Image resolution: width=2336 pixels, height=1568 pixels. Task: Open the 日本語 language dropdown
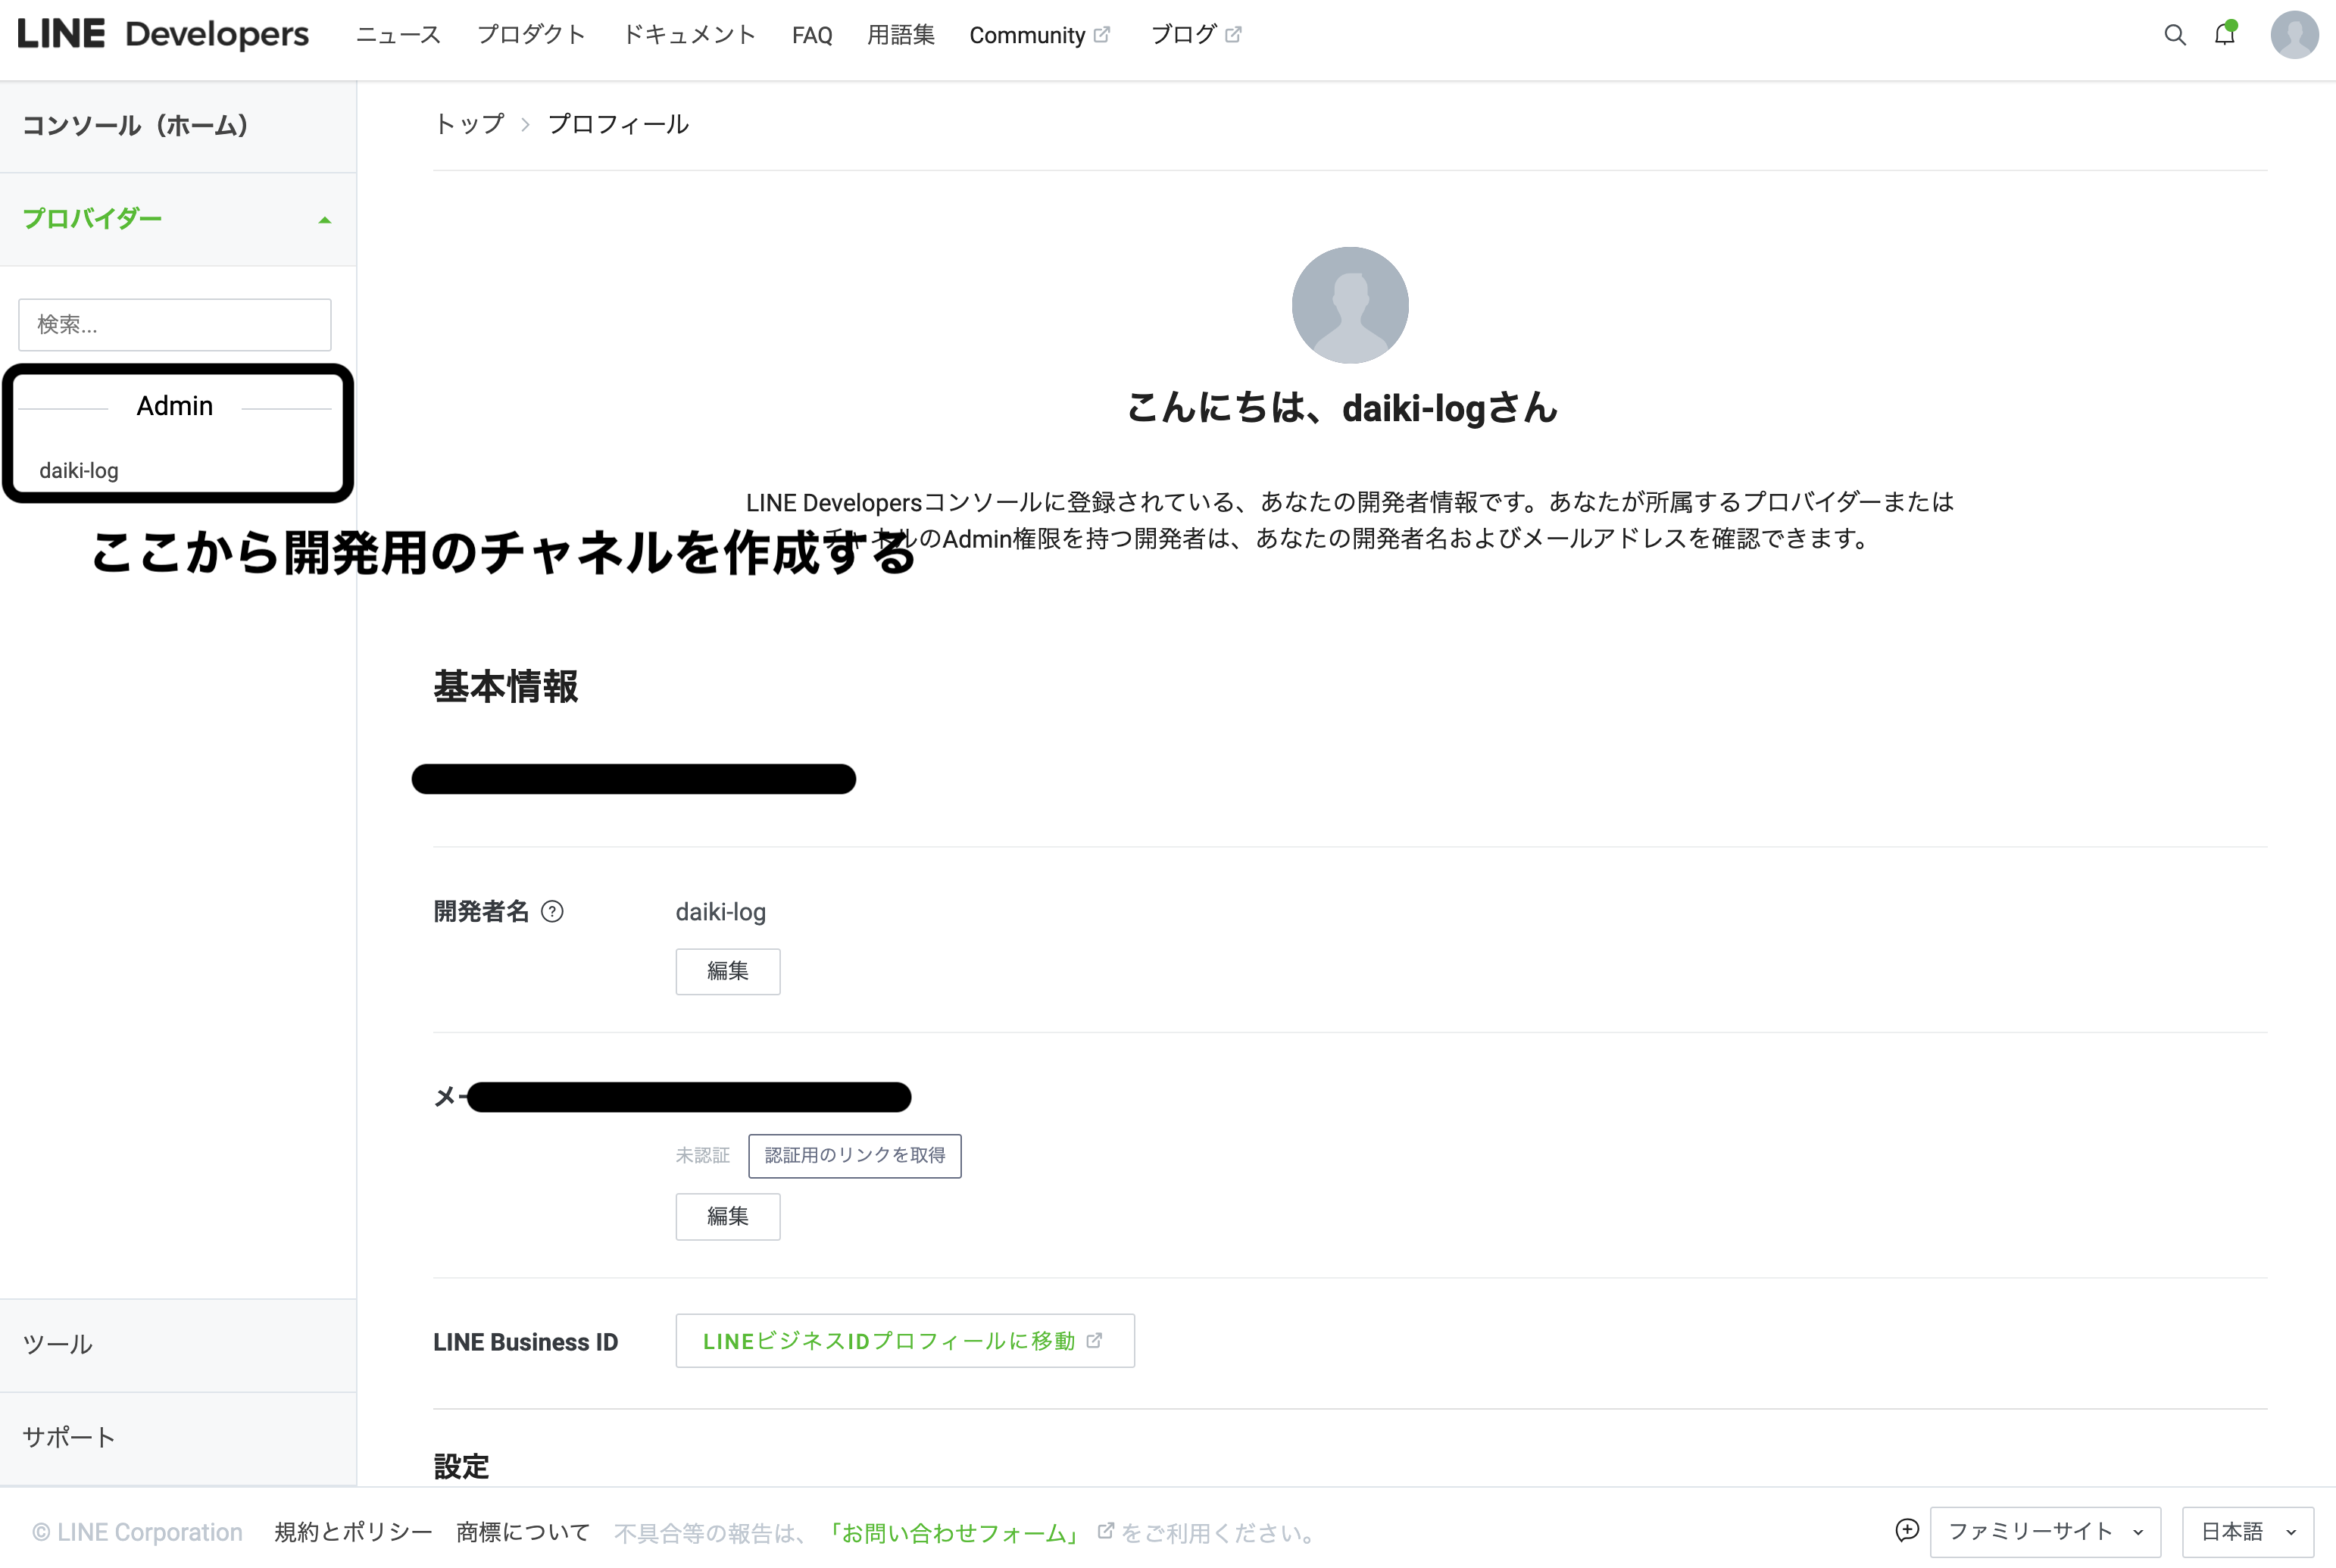tap(2248, 1532)
